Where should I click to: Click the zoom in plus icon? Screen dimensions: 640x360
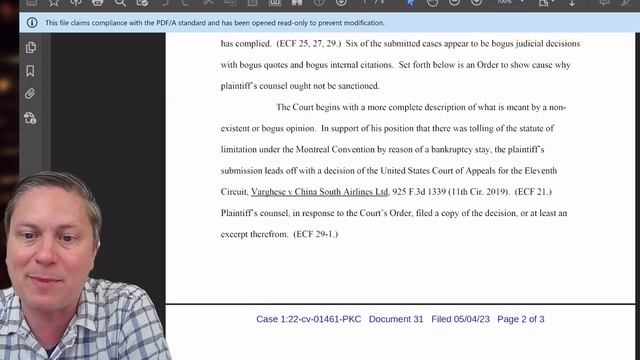pos(476,2)
